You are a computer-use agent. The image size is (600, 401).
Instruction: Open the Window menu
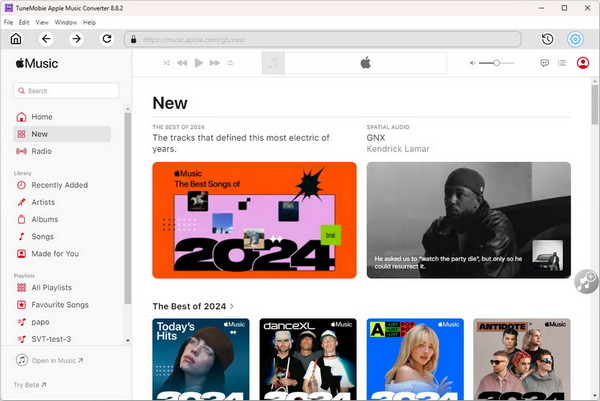[65, 23]
